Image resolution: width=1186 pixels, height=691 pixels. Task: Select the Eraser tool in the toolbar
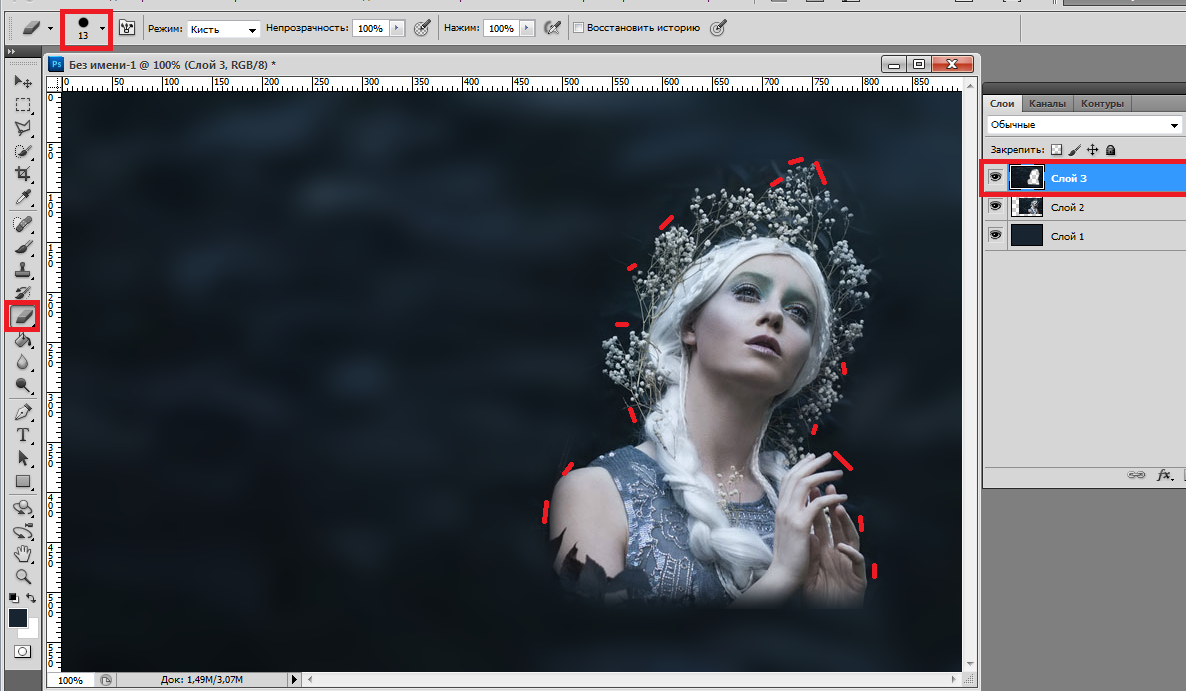tap(23, 316)
